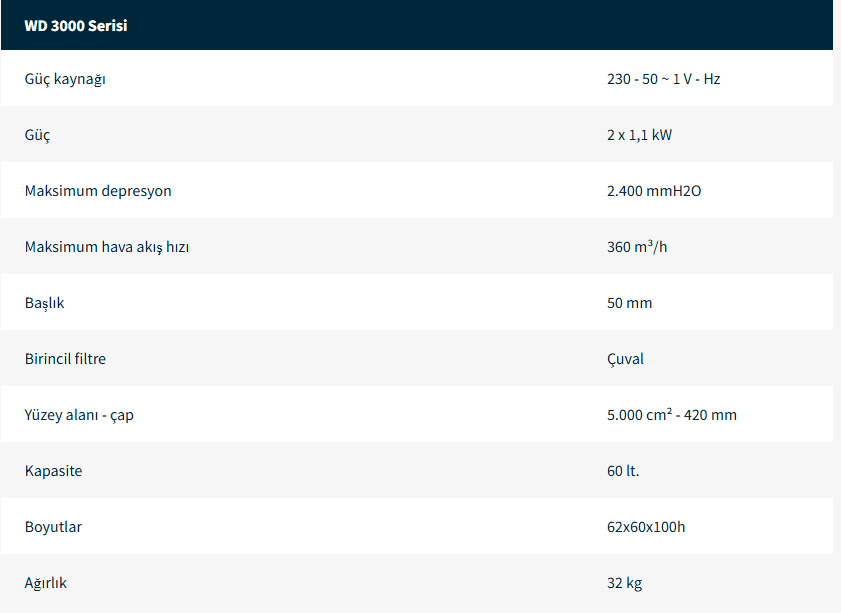The width and height of the screenshot is (841, 613).
Task: Click the value '2.400 mmH2O'
Action: tap(654, 191)
